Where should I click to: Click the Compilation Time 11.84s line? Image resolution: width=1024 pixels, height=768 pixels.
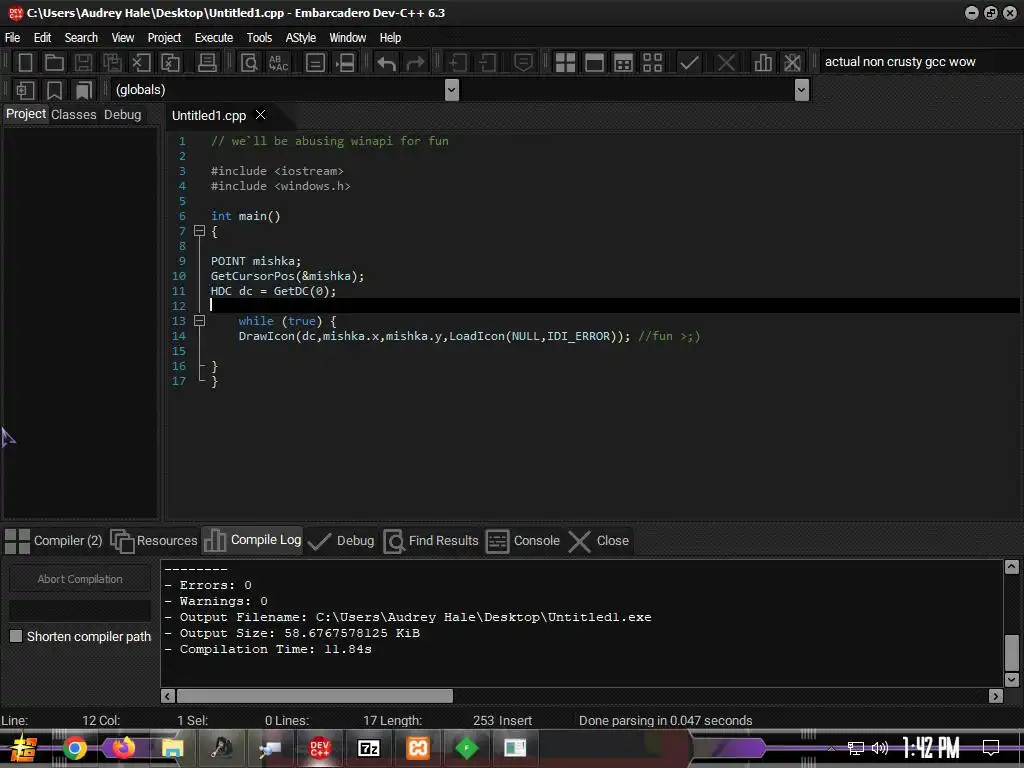coord(268,649)
